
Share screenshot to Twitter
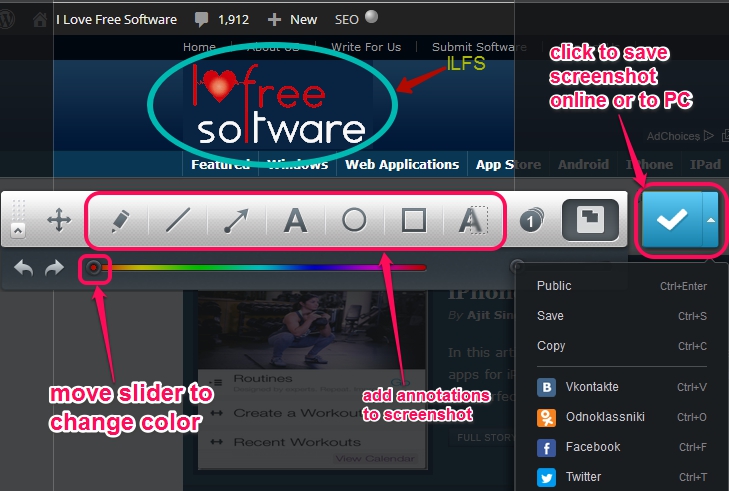point(622,477)
